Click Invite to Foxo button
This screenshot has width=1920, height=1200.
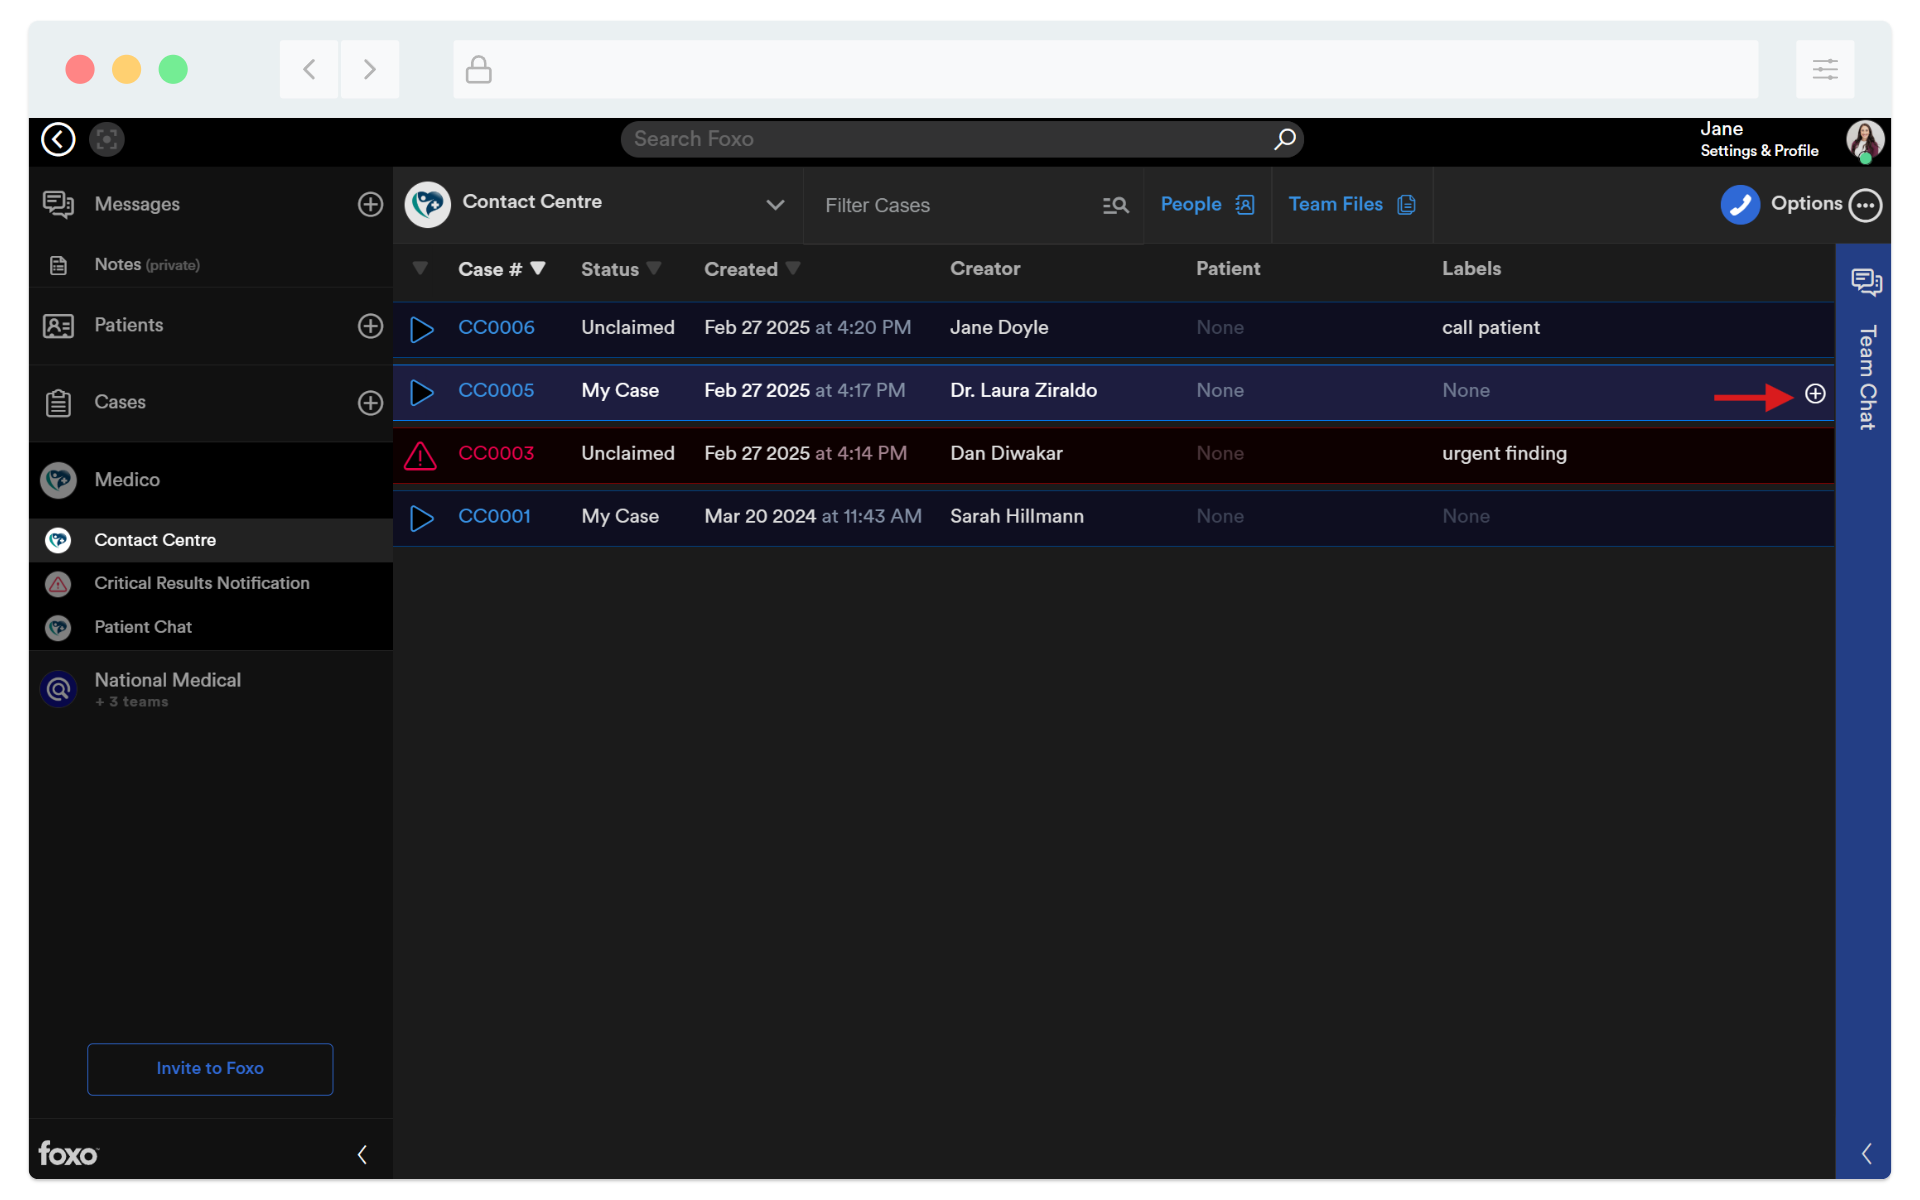pos(210,1069)
